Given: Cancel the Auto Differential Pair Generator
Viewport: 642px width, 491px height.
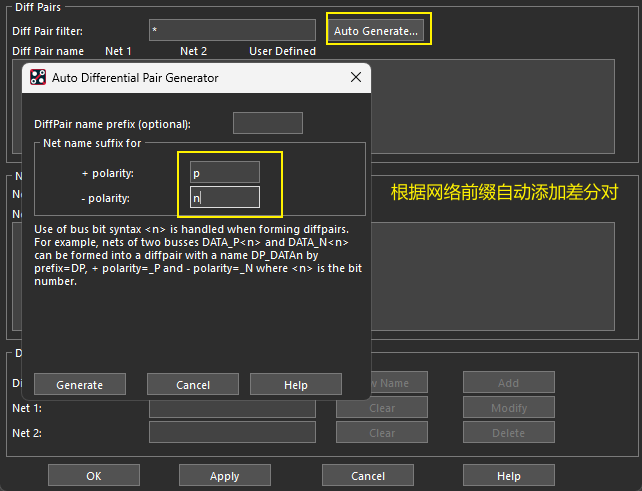Looking at the screenshot, I should click(x=192, y=385).
